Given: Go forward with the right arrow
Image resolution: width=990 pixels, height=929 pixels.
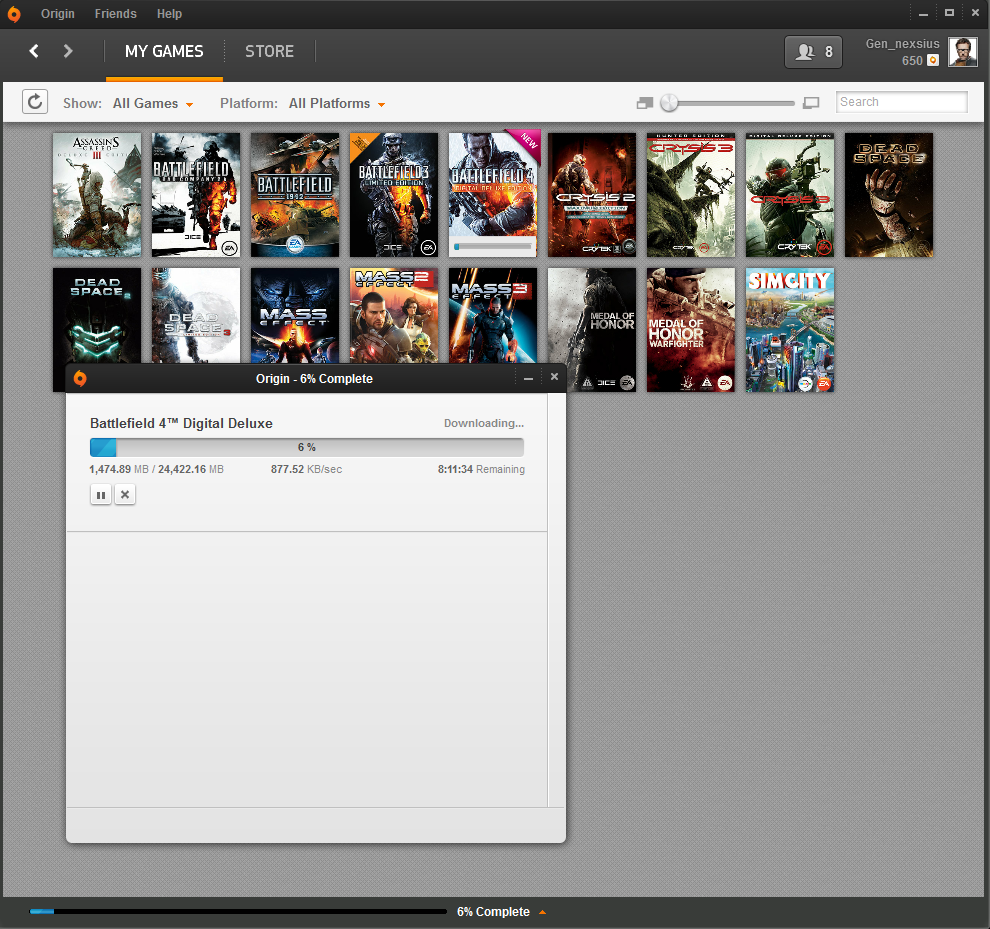Looking at the screenshot, I should click(68, 51).
